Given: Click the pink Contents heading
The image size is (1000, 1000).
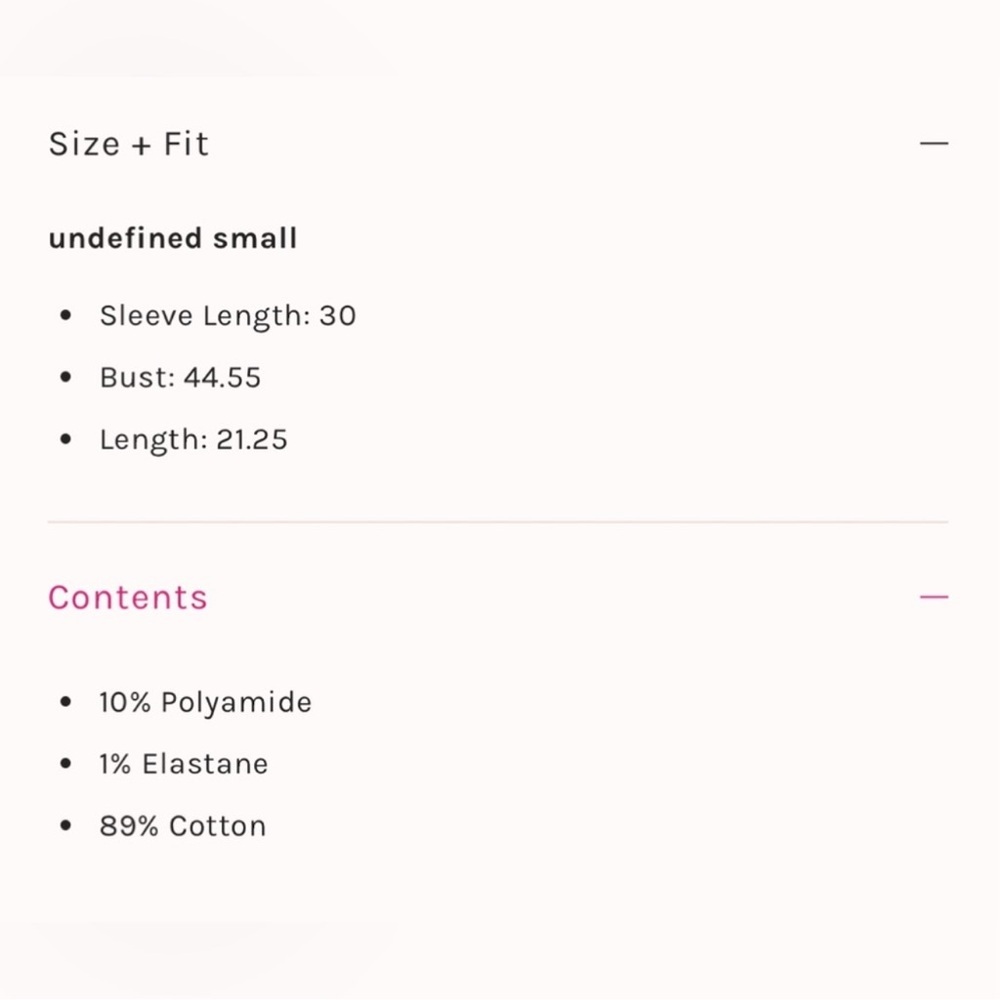Looking at the screenshot, I should pos(128,598).
